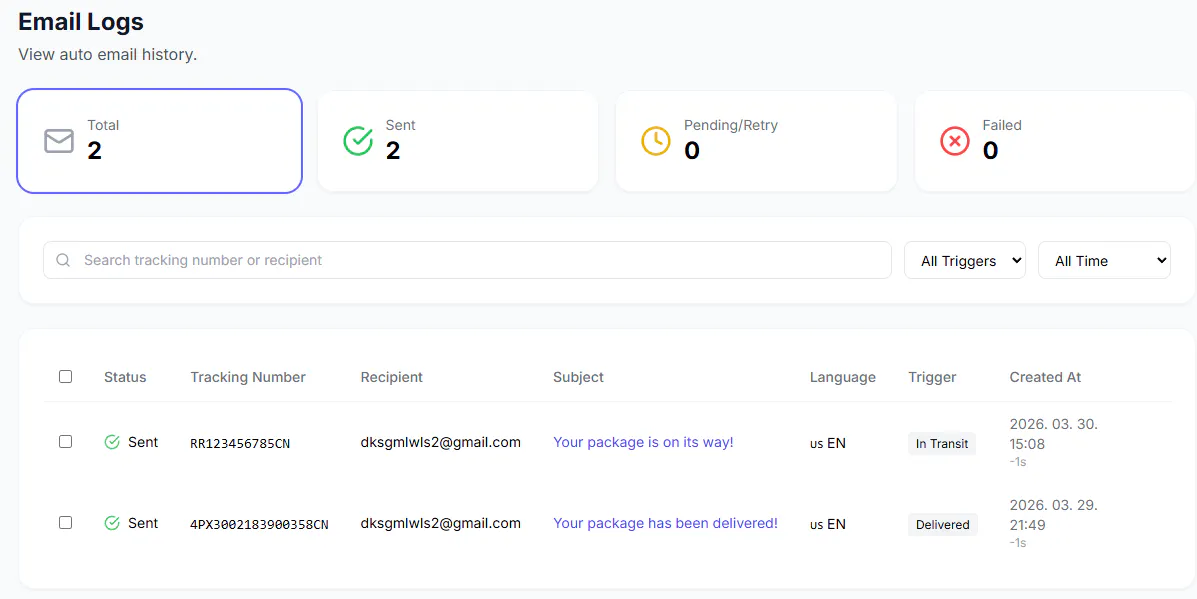The height and width of the screenshot is (599, 1197).
Task: Open 'Your package is on its way!' email
Action: 643,442
